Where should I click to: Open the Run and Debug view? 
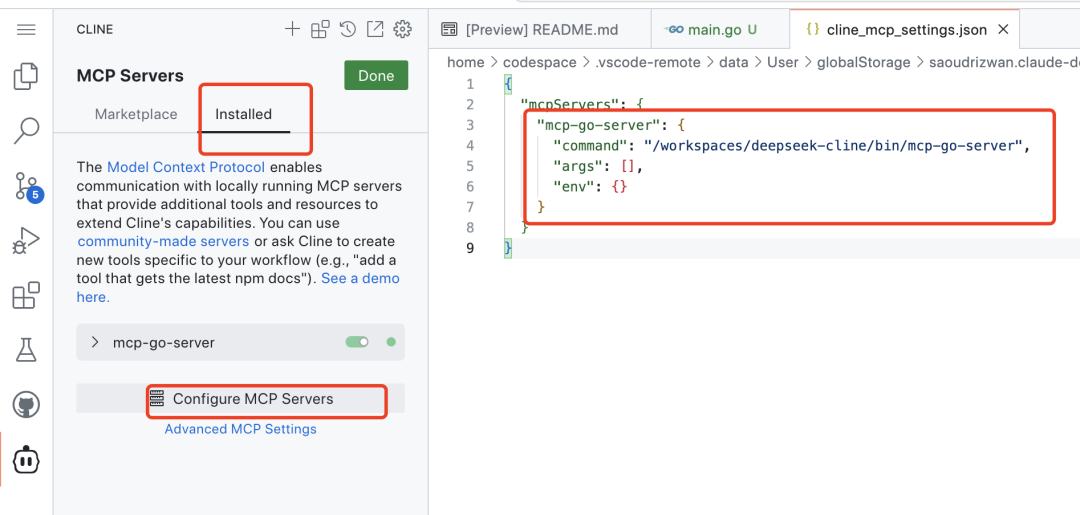26,241
